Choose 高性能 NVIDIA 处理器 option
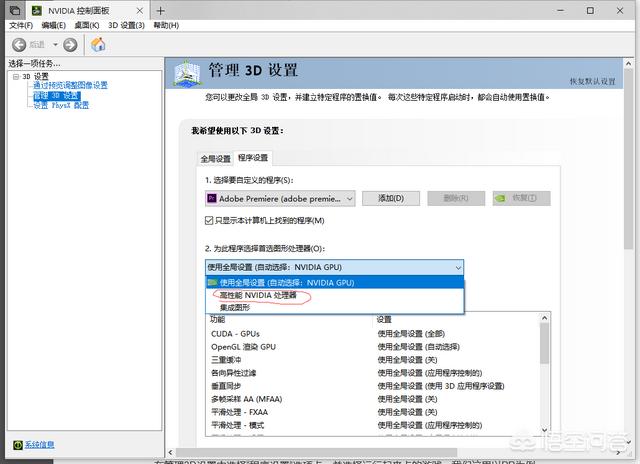The width and height of the screenshot is (640, 464). click(x=334, y=295)
